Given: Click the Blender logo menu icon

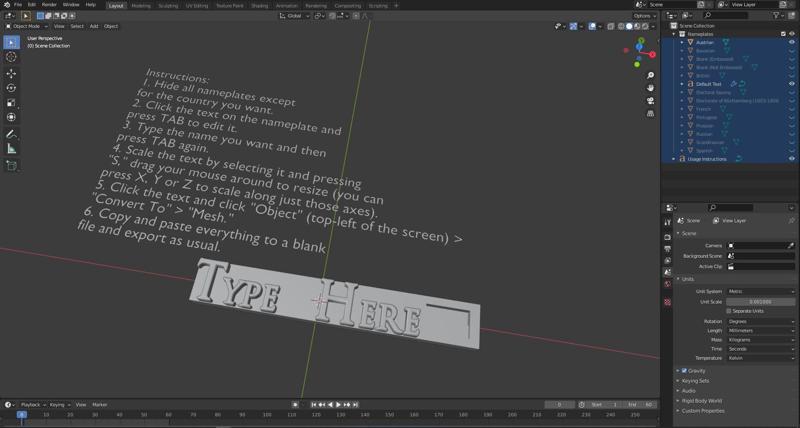Looking at the screenshot, I should [7, 5].
